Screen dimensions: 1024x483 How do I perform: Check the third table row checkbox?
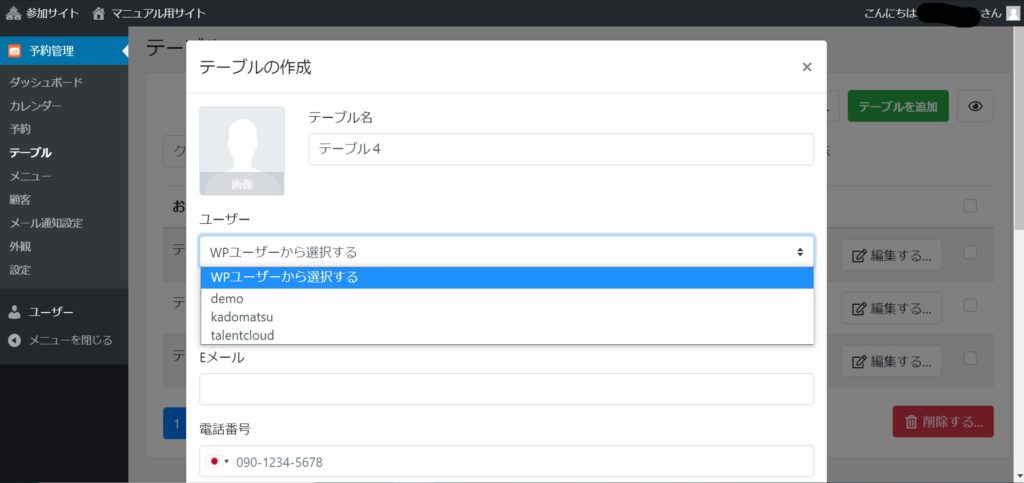click(x=969, y=358)
